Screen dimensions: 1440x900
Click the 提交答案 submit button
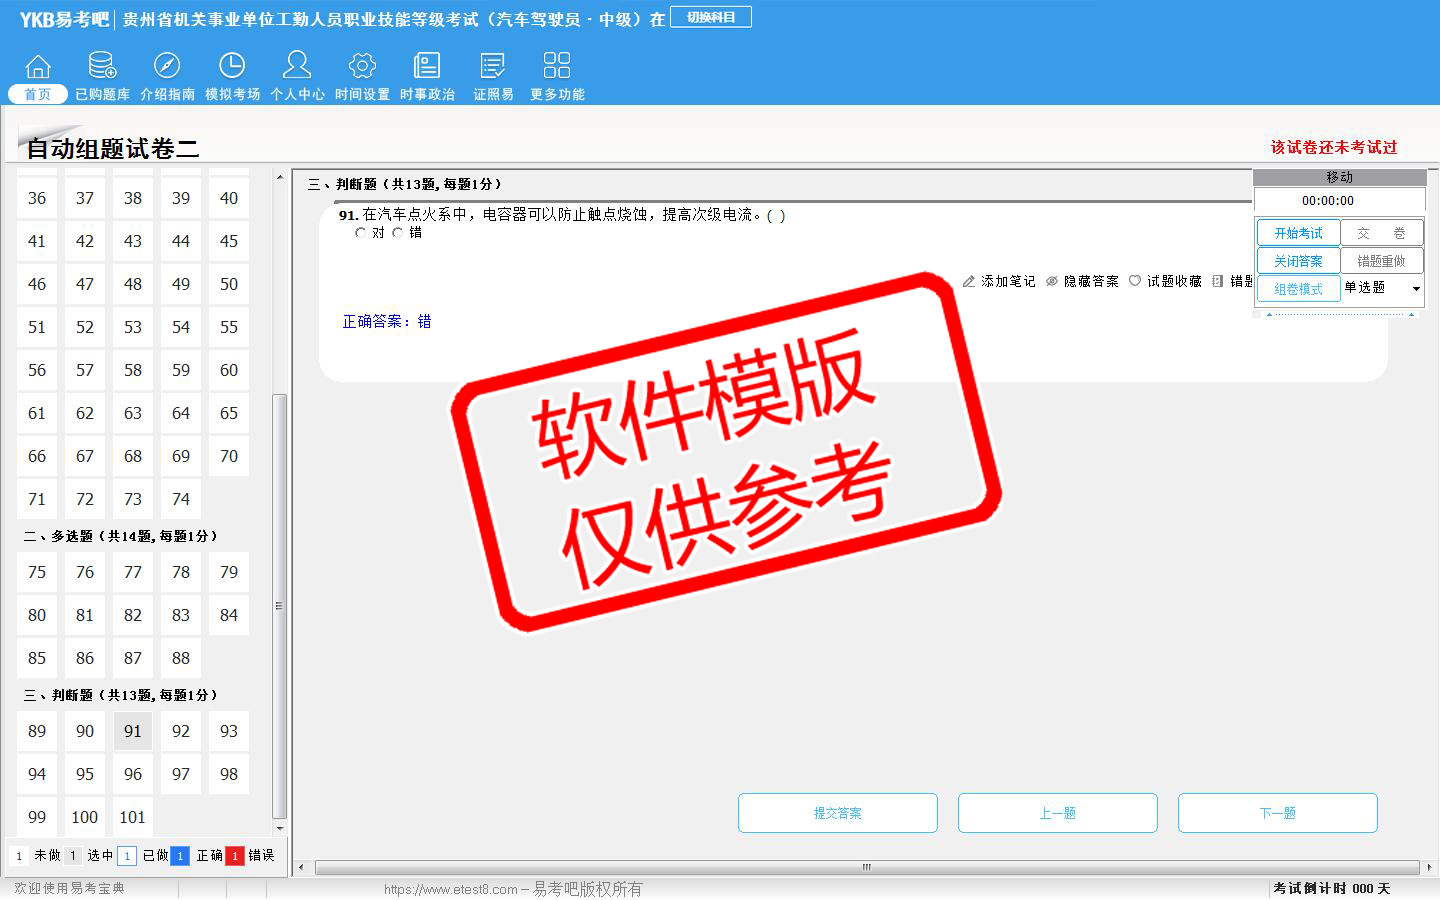[838, 813]
